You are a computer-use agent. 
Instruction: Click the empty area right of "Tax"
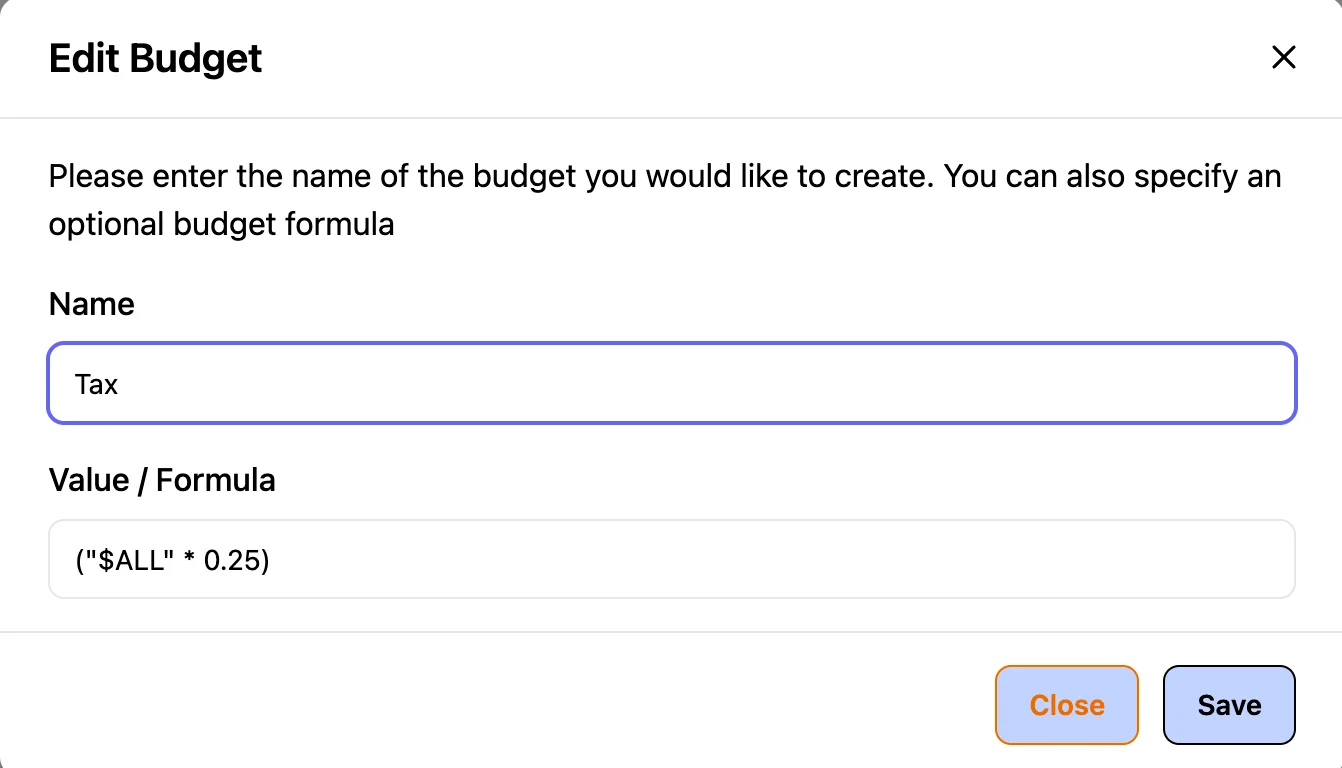point(700,385)
